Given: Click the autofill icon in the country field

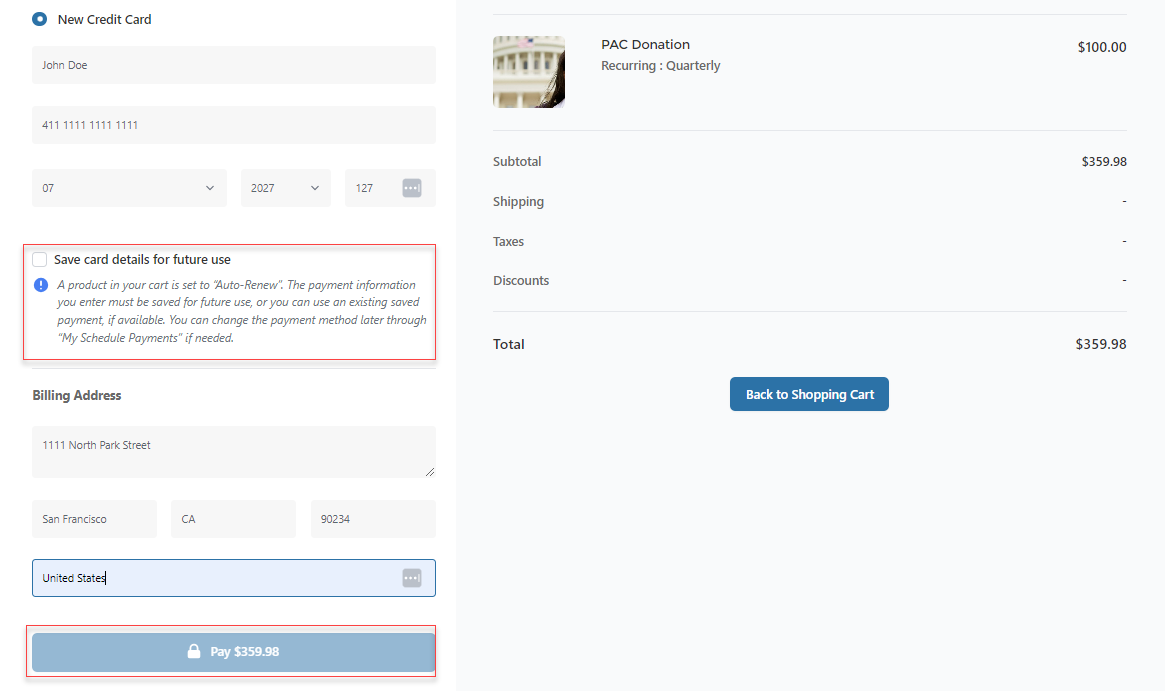Looking at the screenshot, I should pyautogui.click(x=412, y=578).
